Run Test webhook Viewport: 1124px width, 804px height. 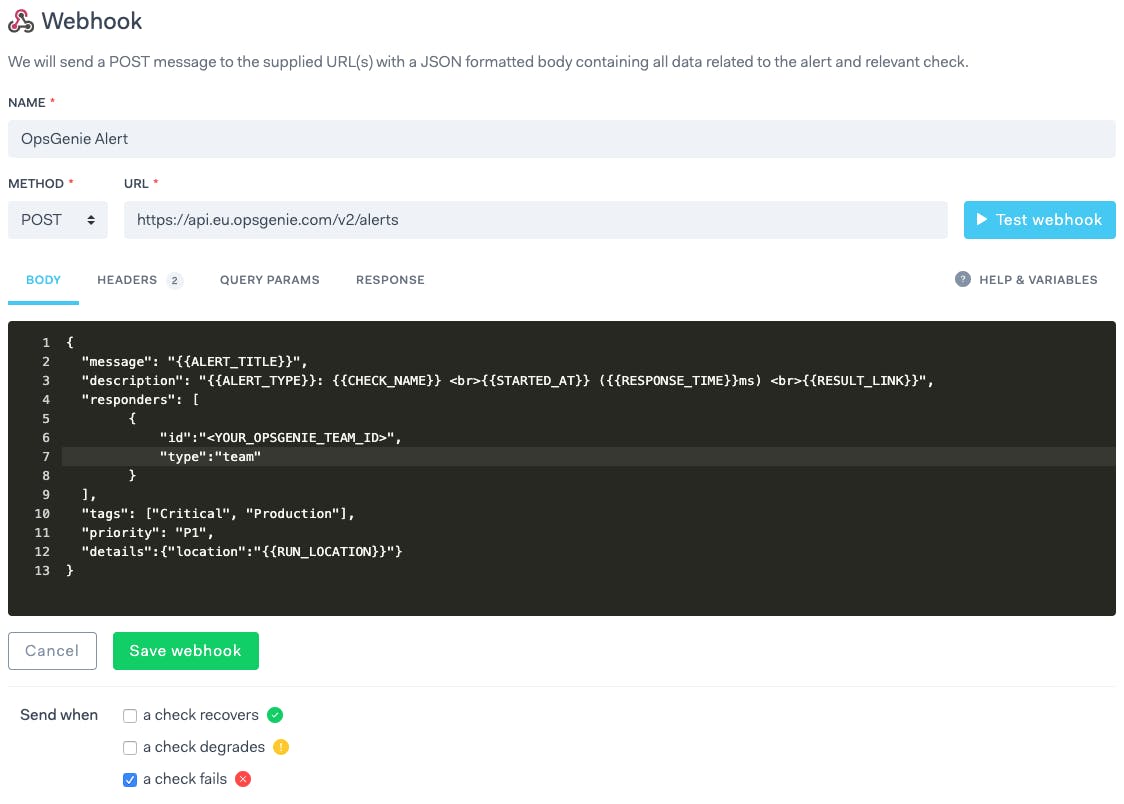[x=1039, y=220]
